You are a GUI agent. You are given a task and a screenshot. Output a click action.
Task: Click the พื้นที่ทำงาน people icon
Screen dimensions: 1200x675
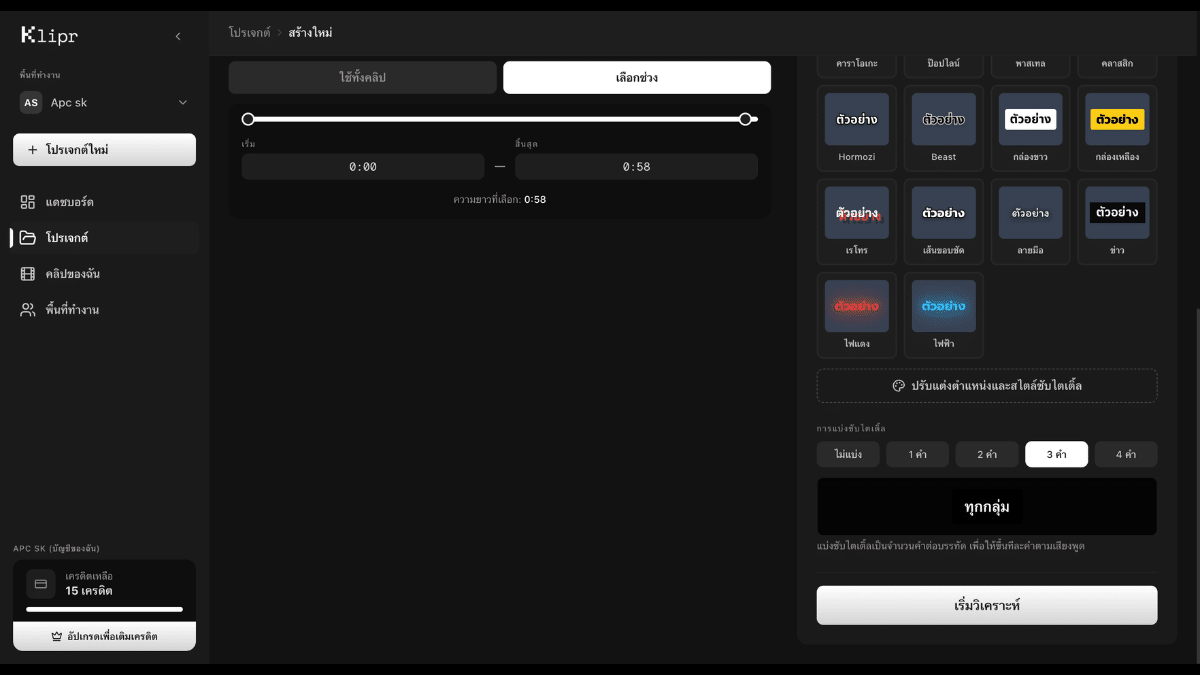[x=28, y=310]
